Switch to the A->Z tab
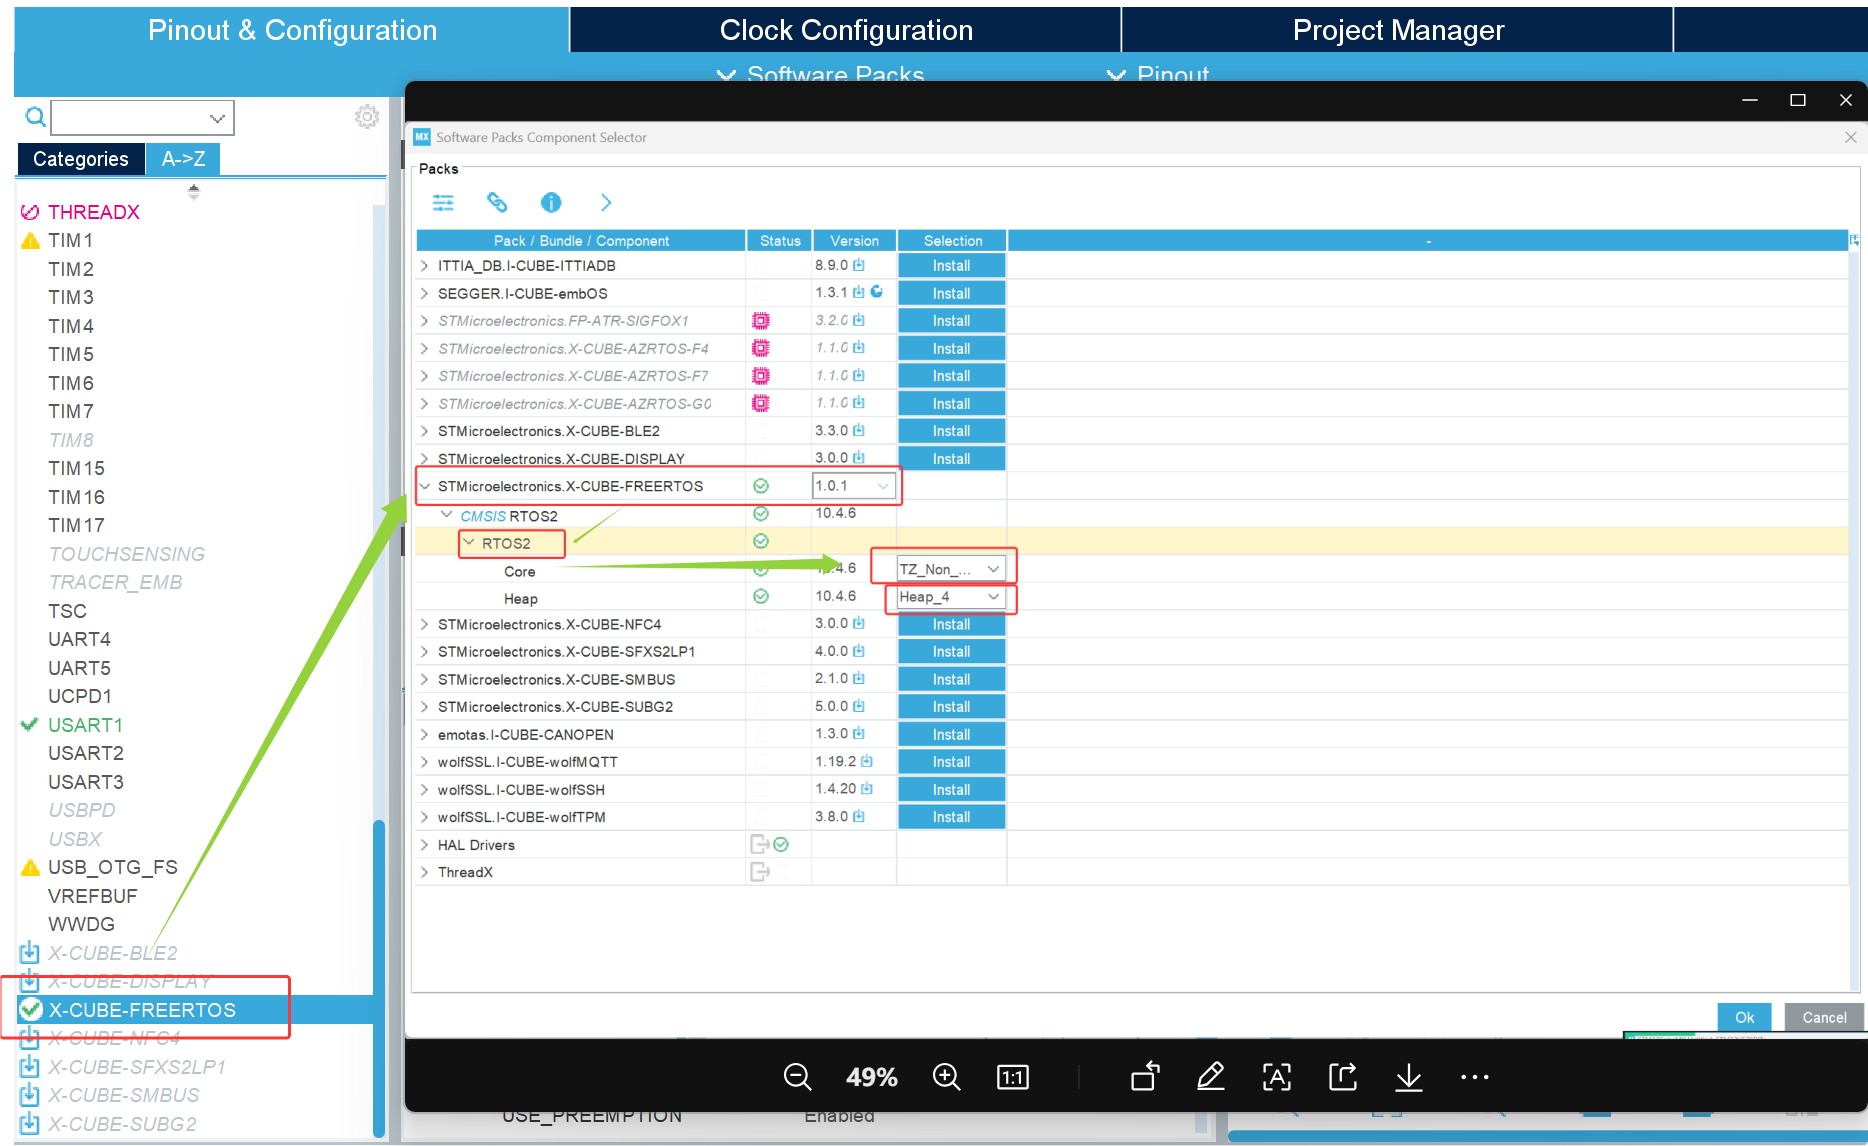Screen dimensions: 1868x1146 [183, 159]
